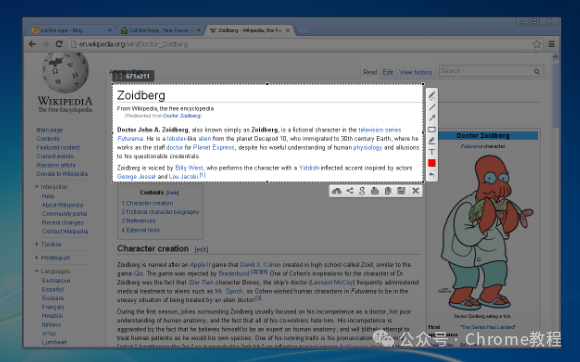This screenshot has width=580, height=362.
Task: Open the 'David X. Cohen' link
Action: click(x=260, y=265)
